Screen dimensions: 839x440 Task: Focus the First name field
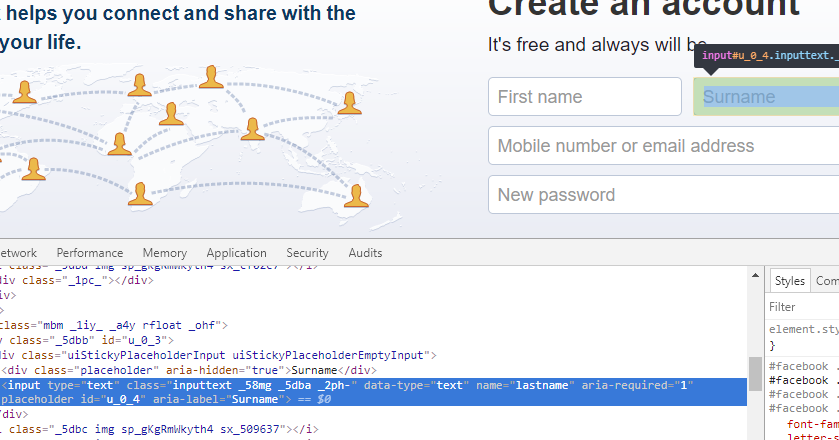coord(585,97)
